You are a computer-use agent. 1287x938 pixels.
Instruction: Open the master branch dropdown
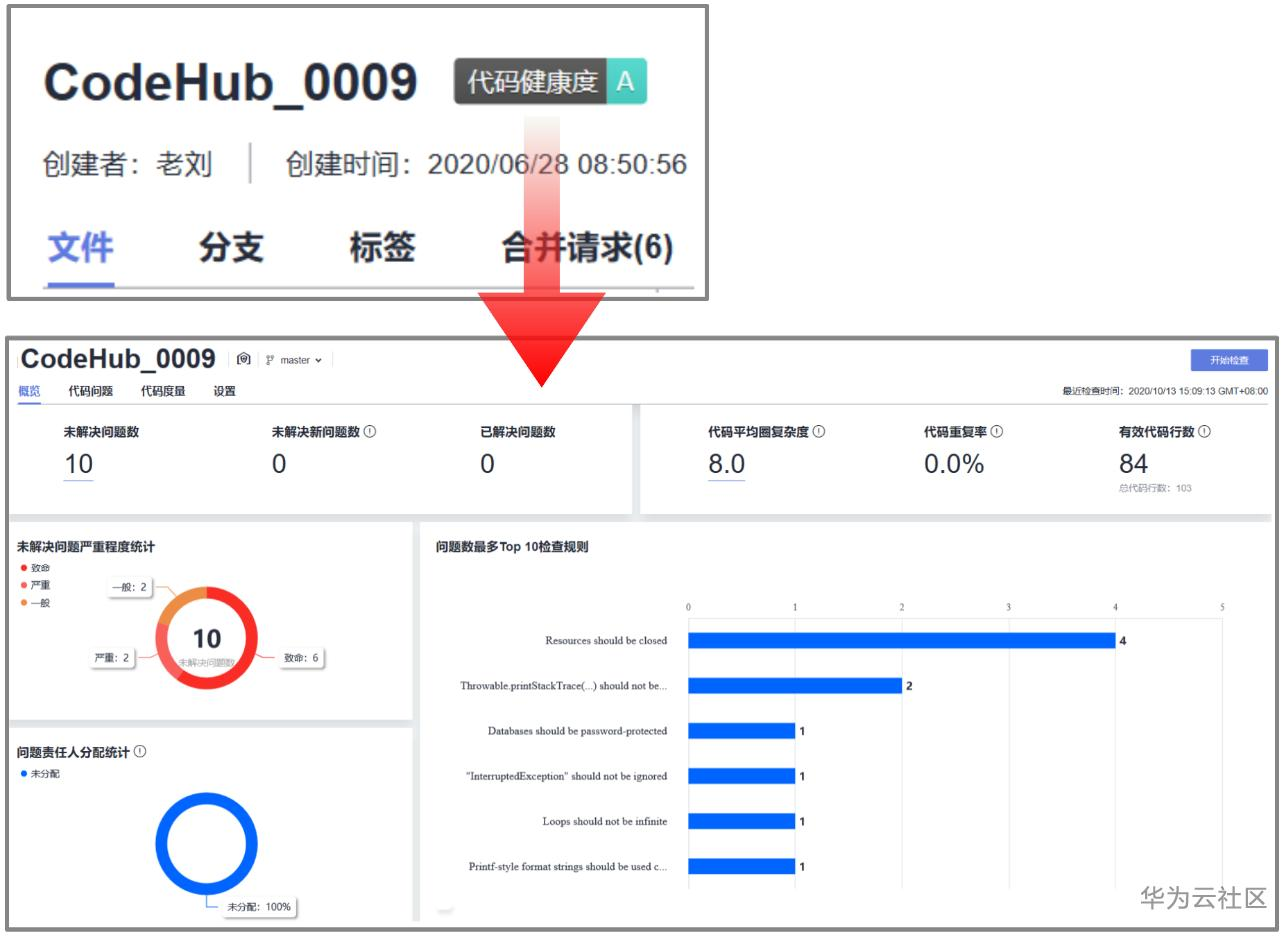[295, 360]
